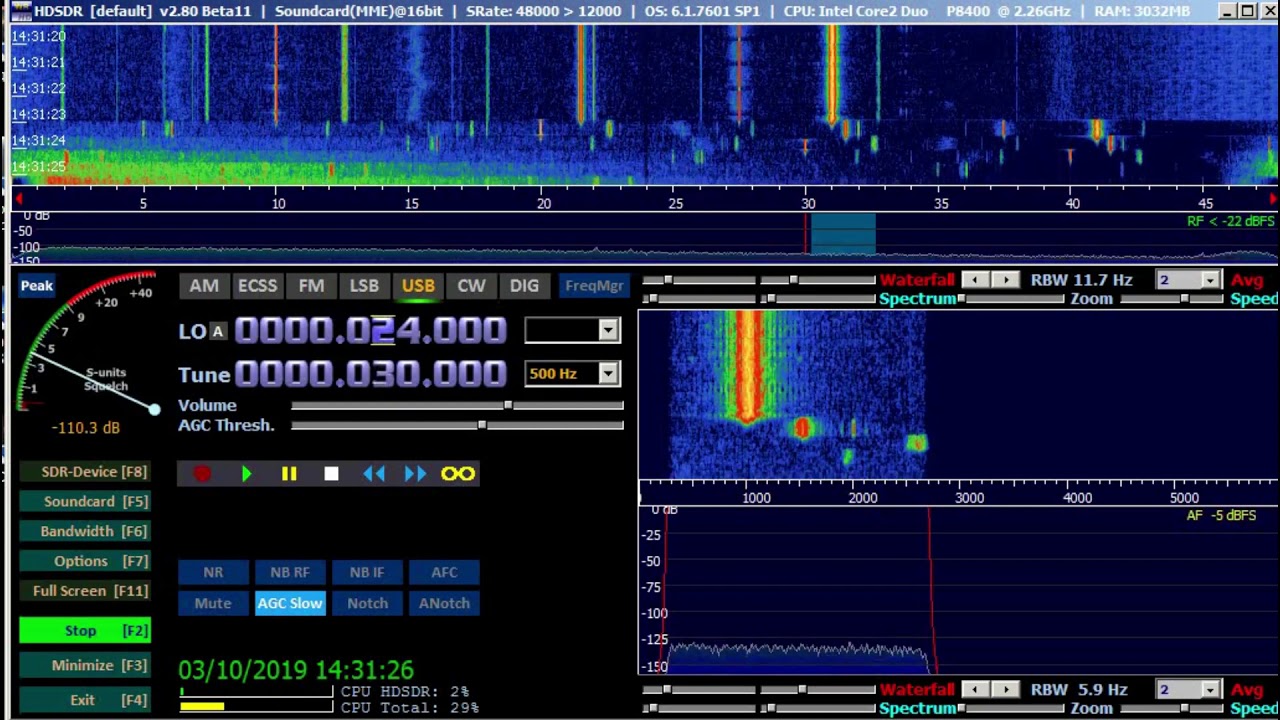Toggle the yellow loop playback icon
1280x720 pixels.
coord(458,474)
